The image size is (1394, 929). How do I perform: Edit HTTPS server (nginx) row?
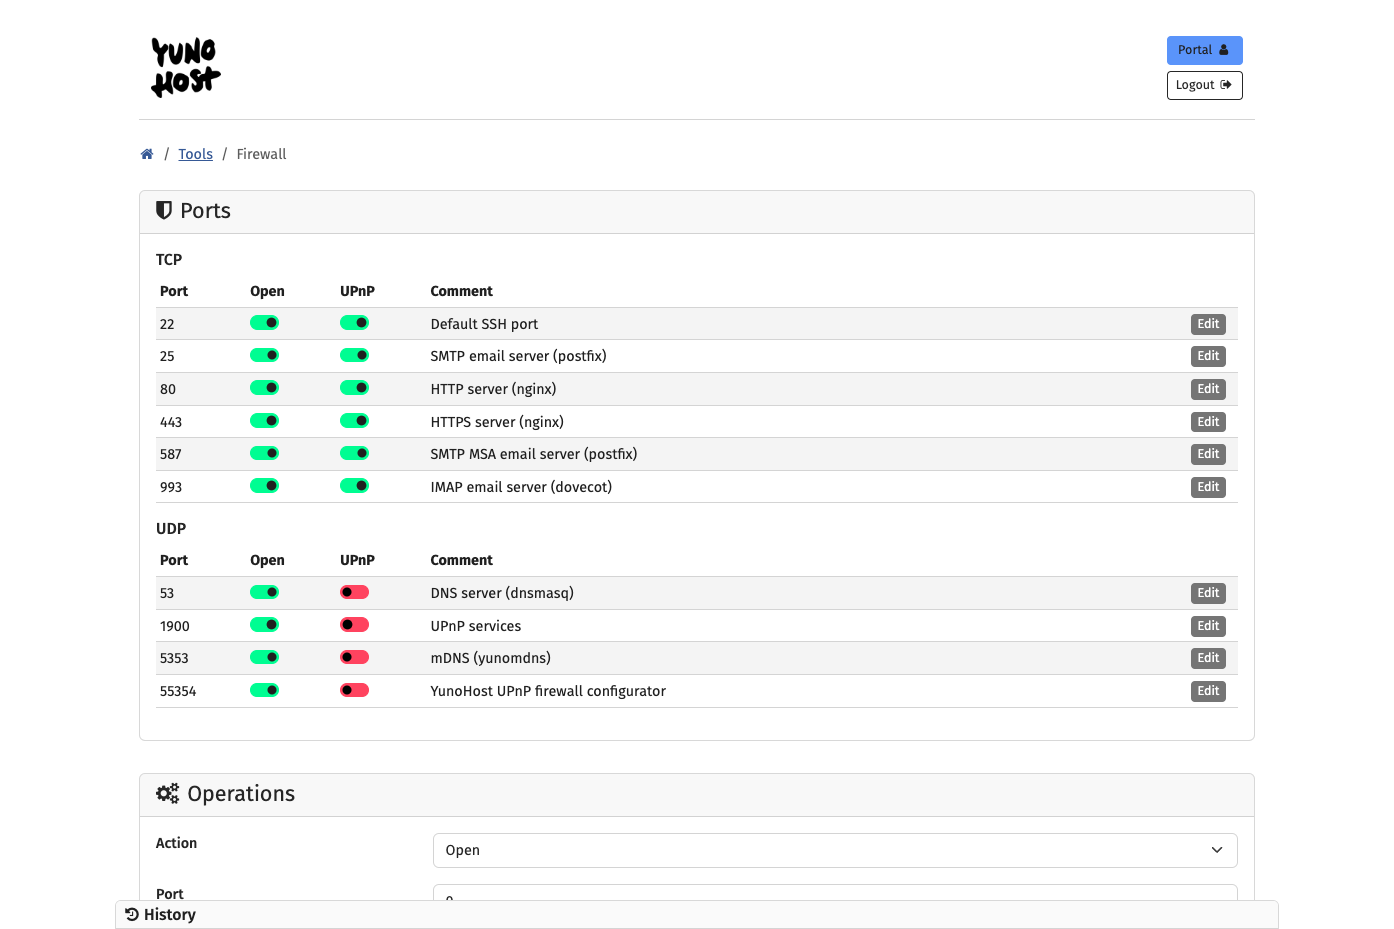(x=1208, y=422)
